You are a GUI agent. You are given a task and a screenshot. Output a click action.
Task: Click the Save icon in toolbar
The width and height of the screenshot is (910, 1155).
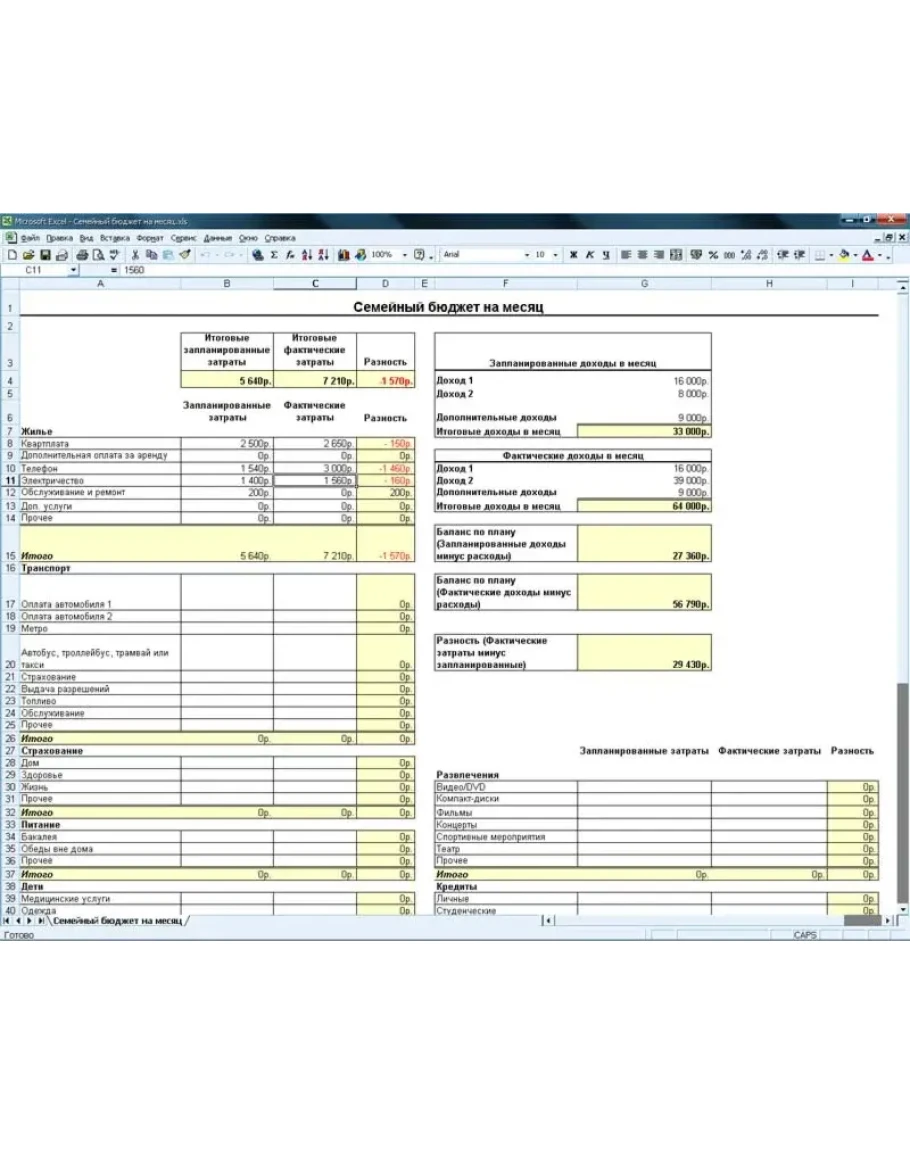click(x=46, y=255)
